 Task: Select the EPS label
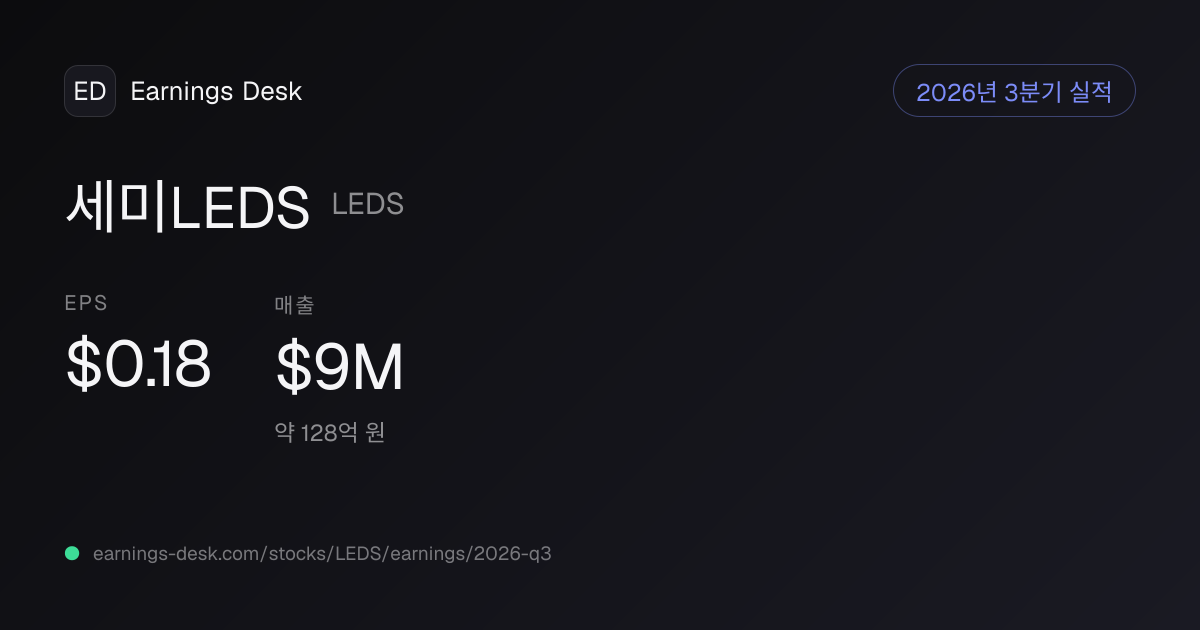(x=86, y=304)
